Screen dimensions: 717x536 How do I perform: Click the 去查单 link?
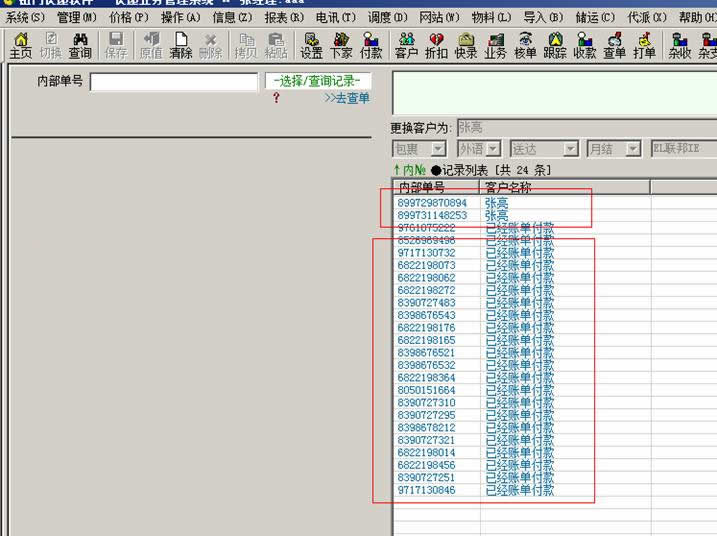click(x=347, y=98)
